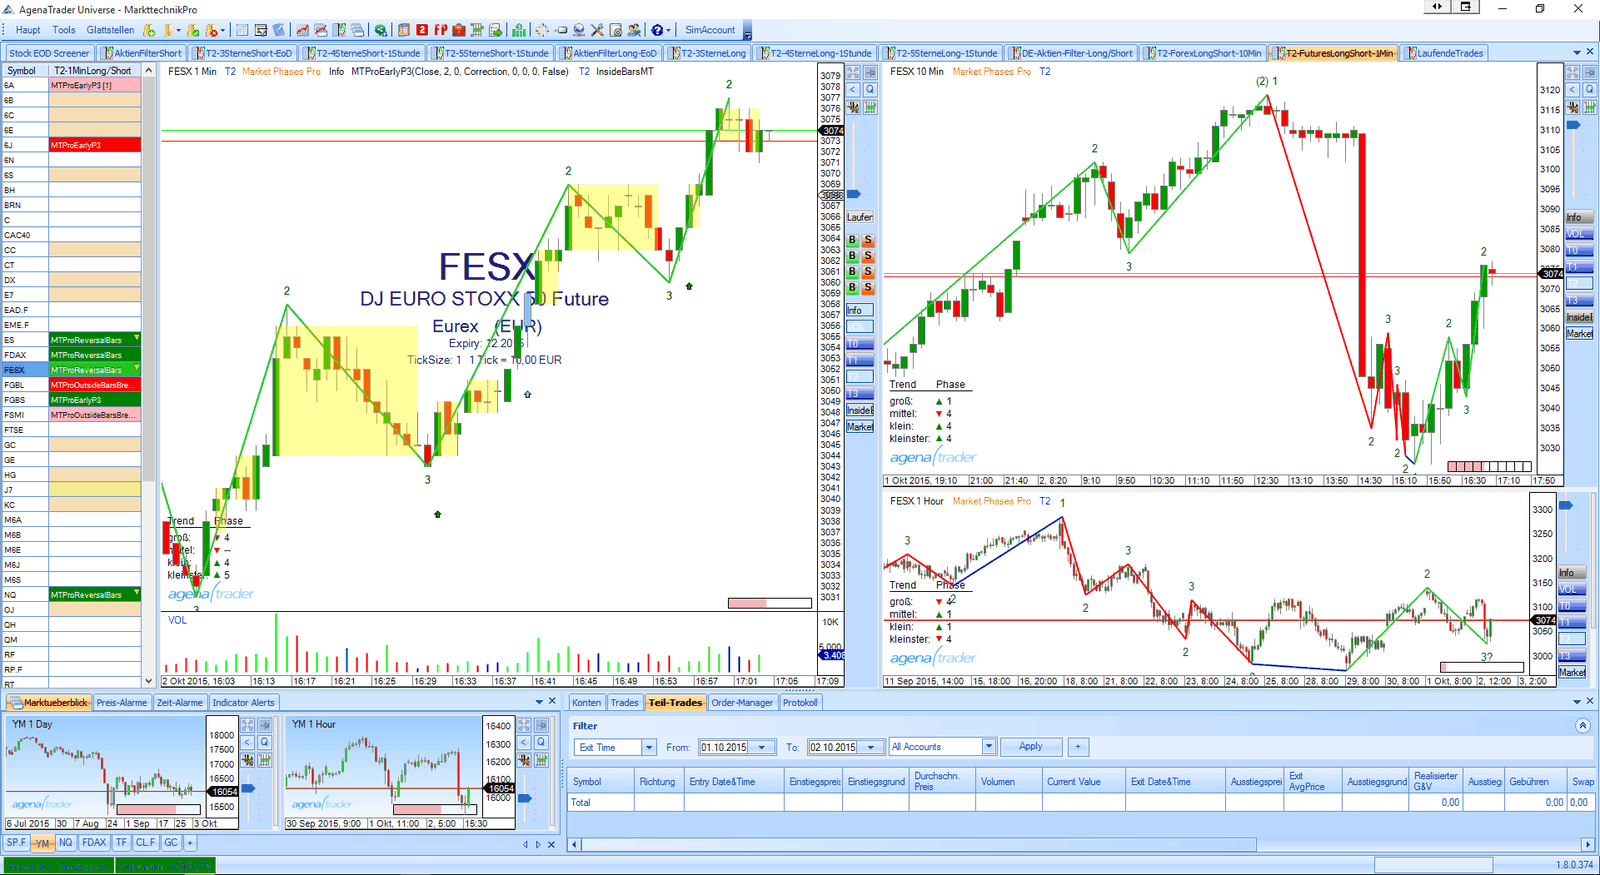Image resolution: width=1600 pixels, height=875 pixels.
Task: Open the Preis-Alarme tab
Action: 121,702
